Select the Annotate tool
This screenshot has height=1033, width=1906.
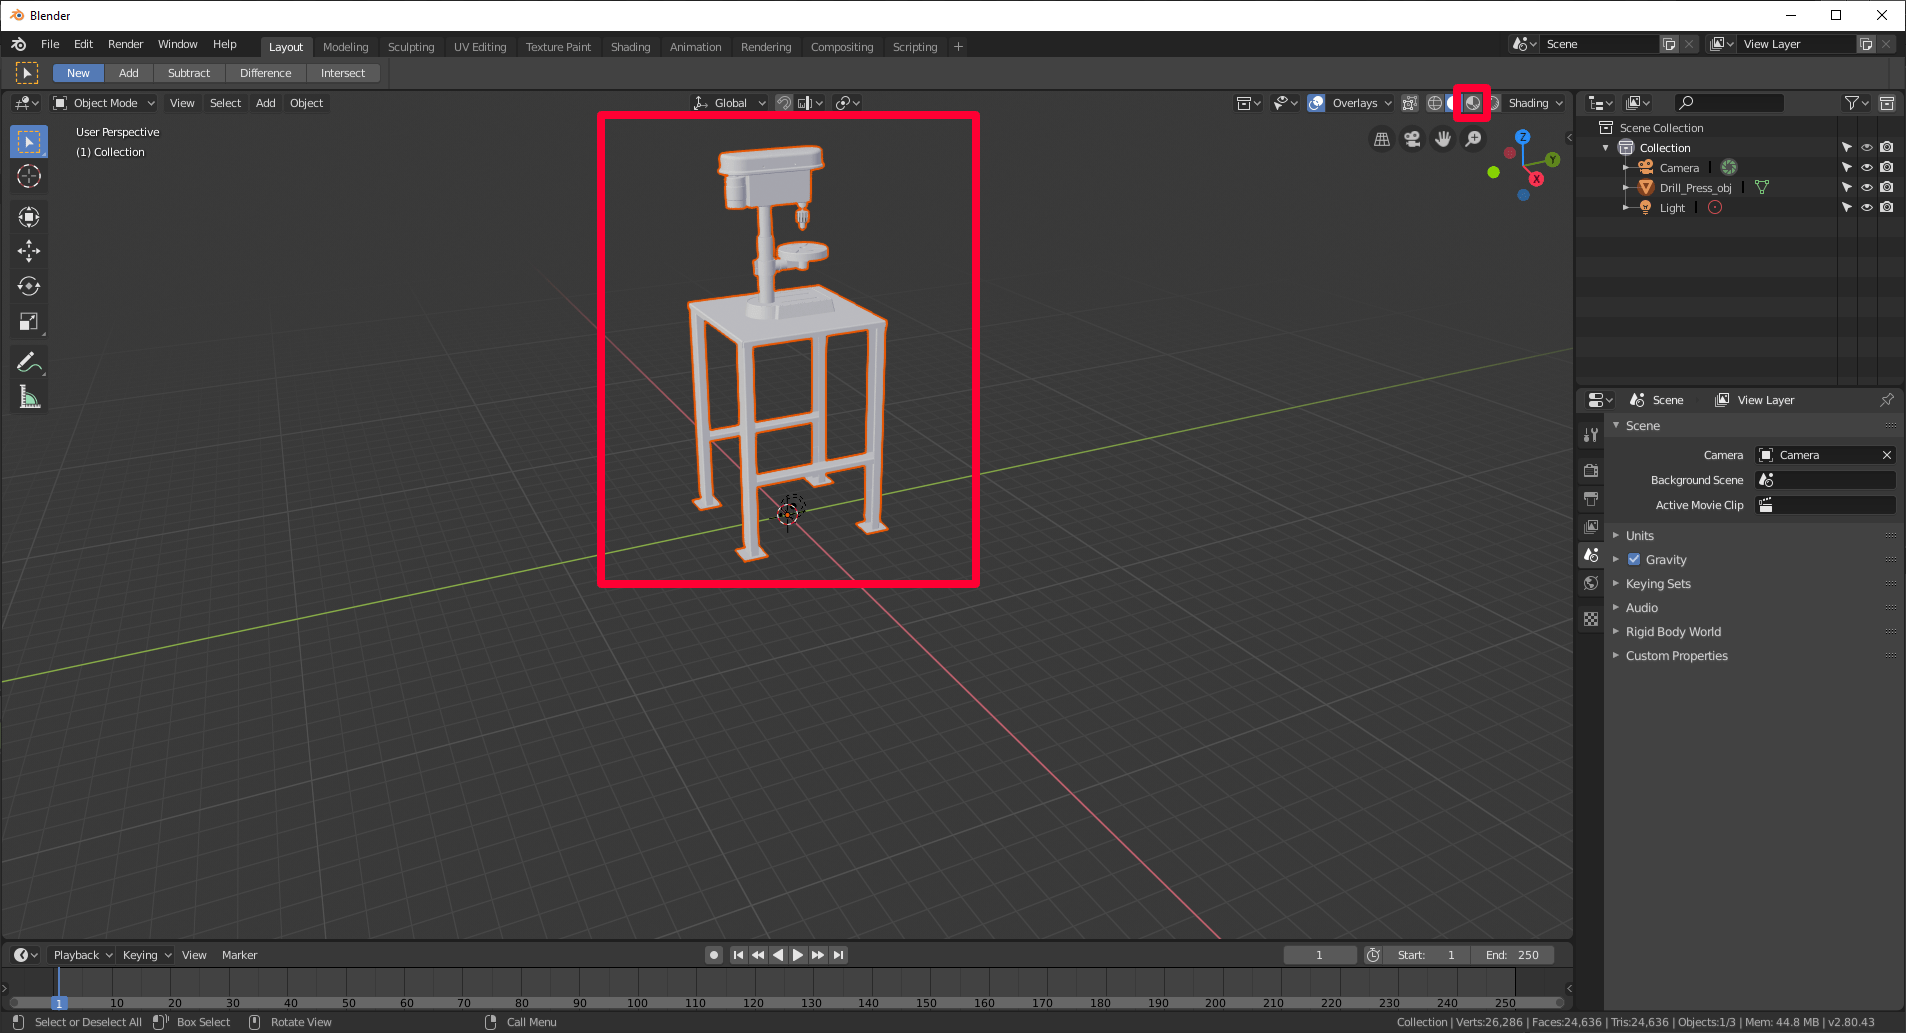point(29,361)
